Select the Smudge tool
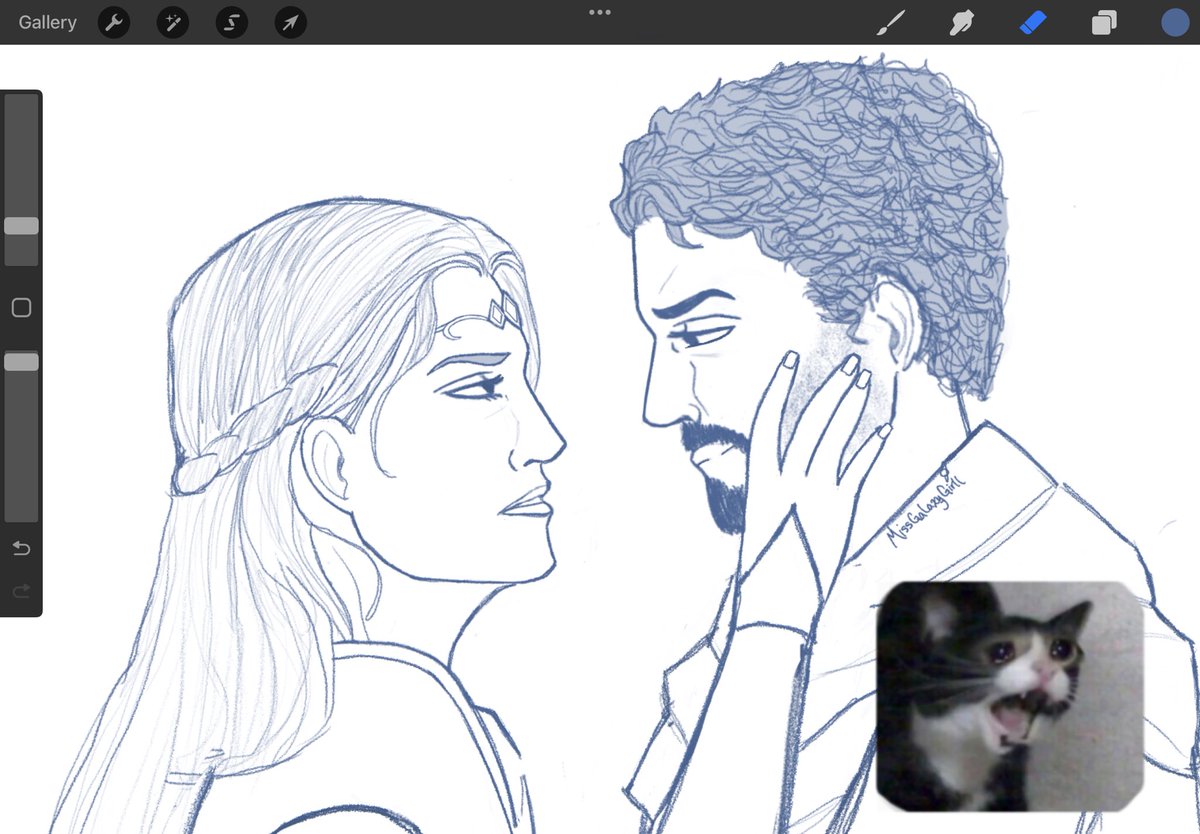Viewport: 1200px width, 834px height. 961,22
